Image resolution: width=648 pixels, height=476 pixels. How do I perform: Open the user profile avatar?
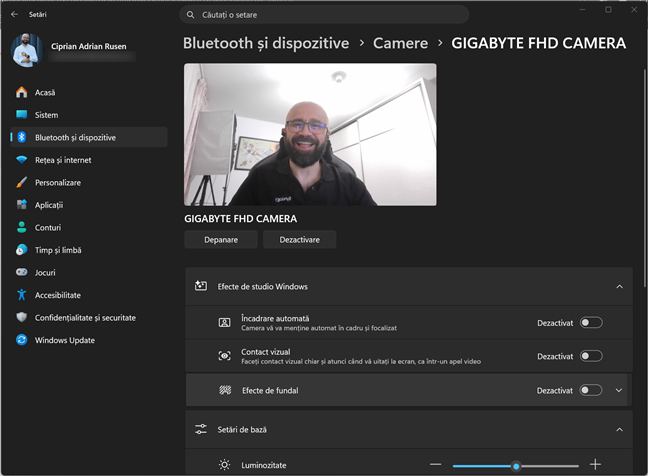27,50
